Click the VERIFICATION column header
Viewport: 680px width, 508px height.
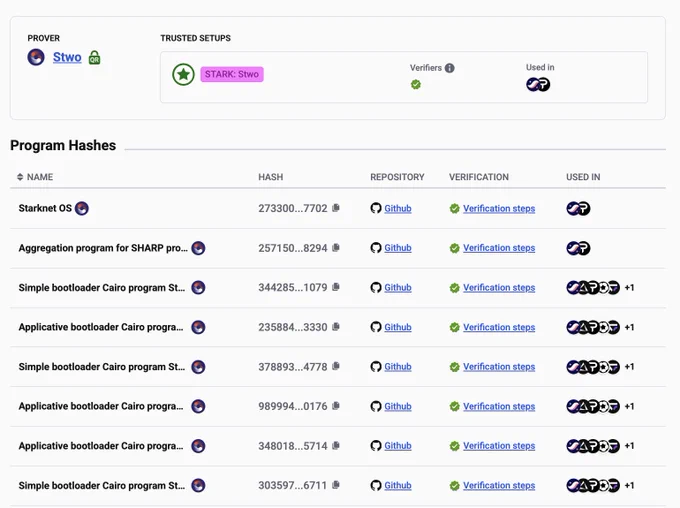[x=479, y=177]
